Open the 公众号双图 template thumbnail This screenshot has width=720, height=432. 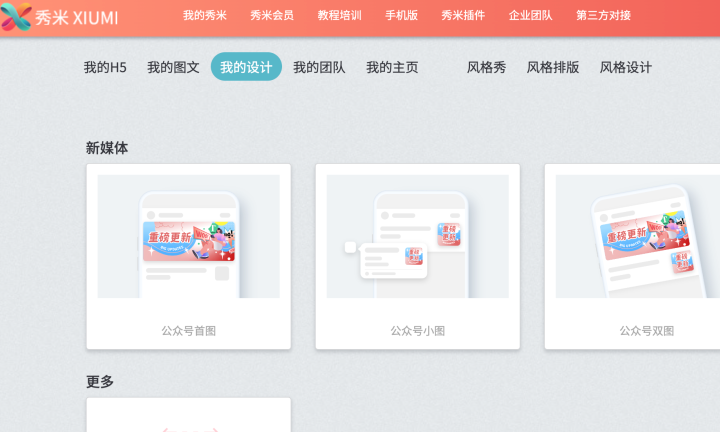click(x=638, y=236)
